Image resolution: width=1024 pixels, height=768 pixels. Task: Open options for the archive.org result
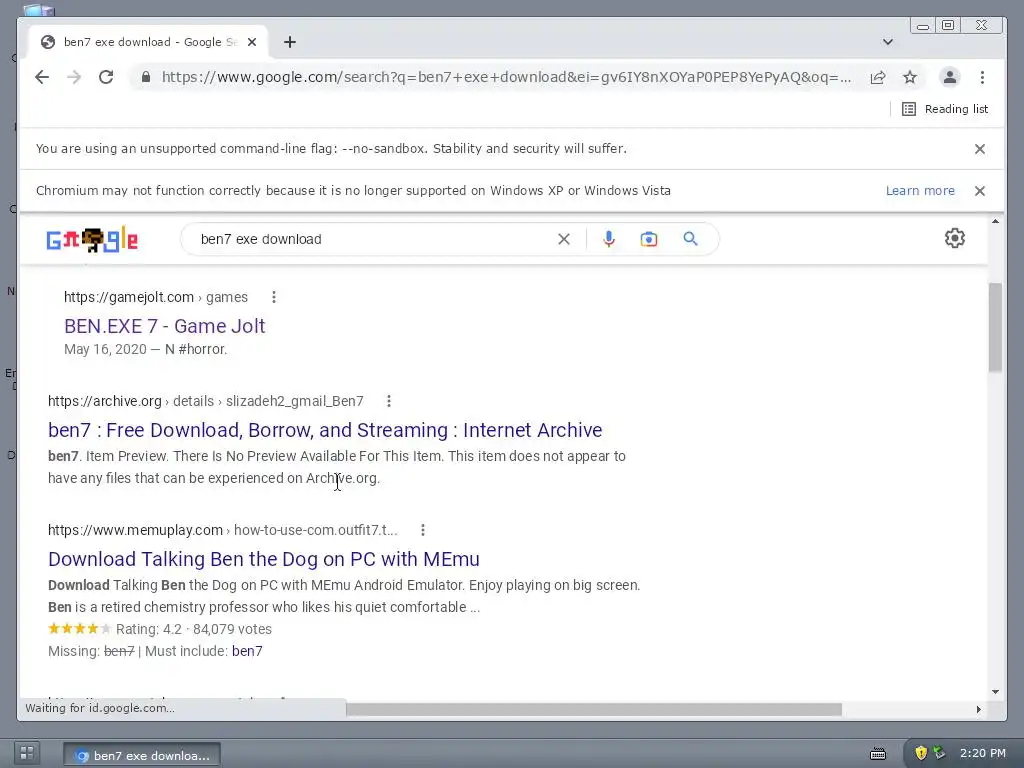389,401
